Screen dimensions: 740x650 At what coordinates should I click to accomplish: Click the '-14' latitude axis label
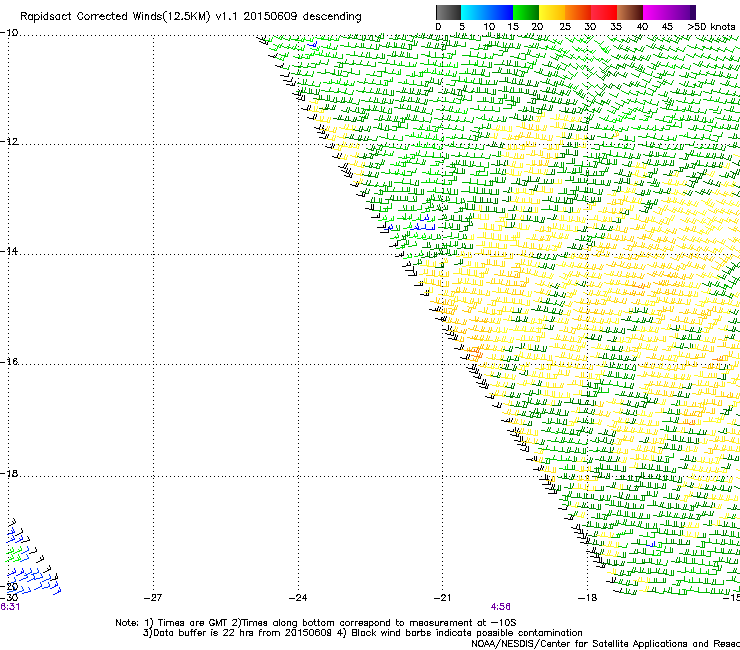(x=9, y=251)
